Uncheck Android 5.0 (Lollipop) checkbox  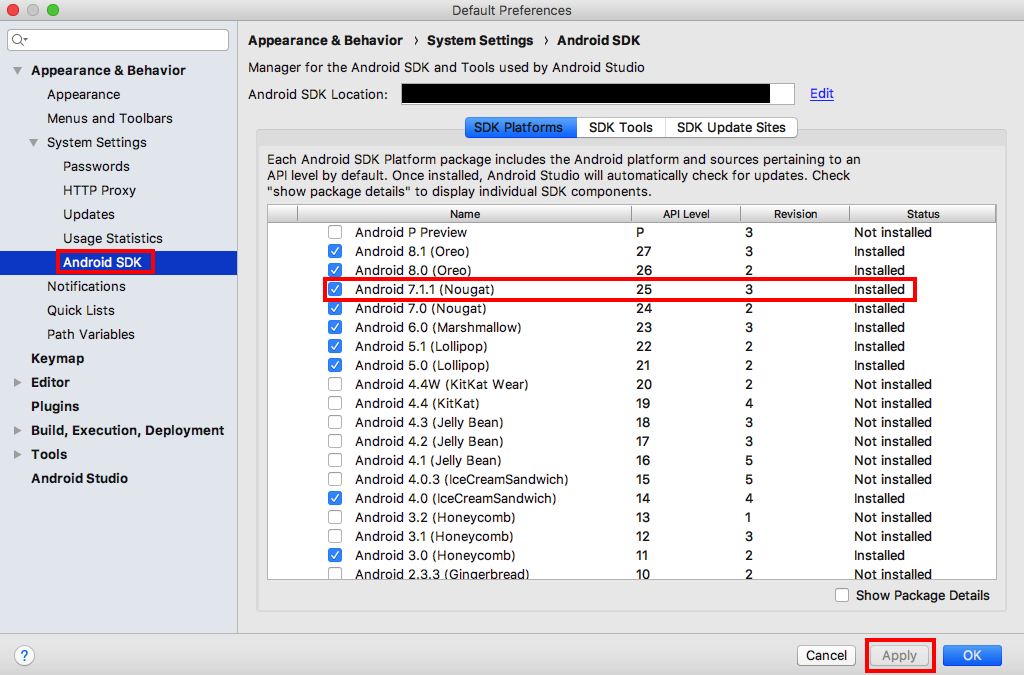[335, 365]
